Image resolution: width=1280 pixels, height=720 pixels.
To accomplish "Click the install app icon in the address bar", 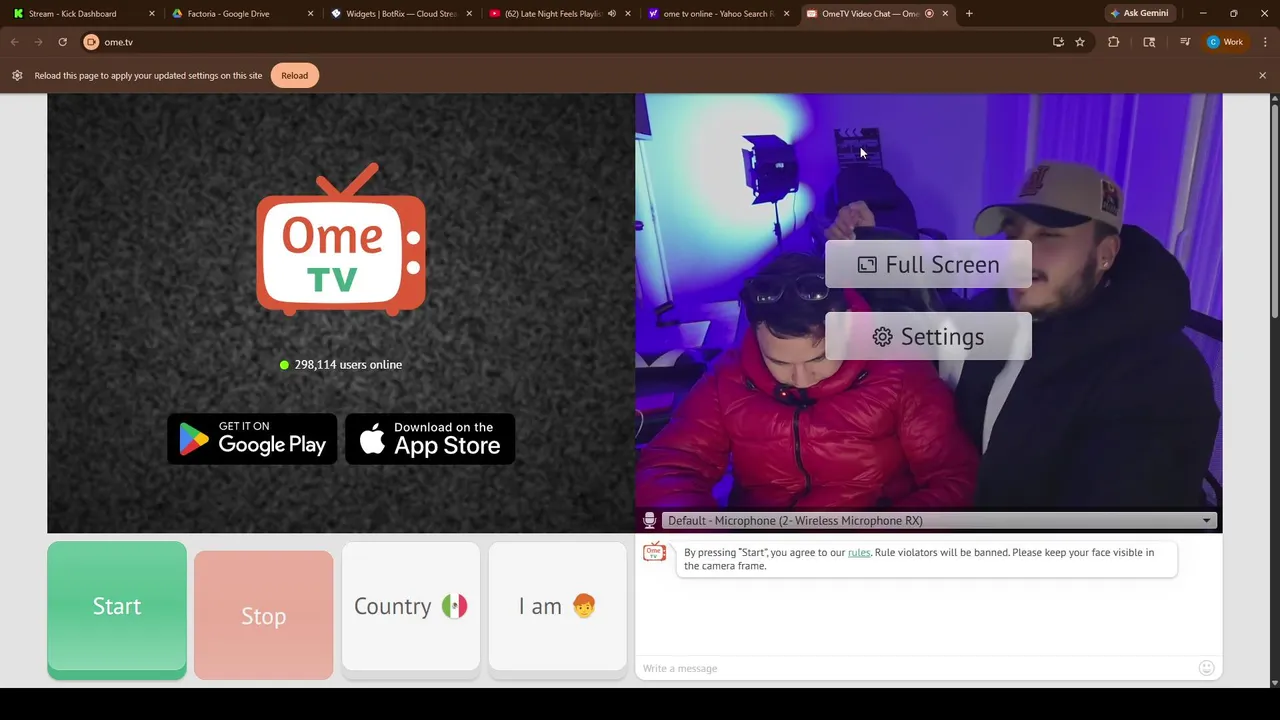I will (x=1058, y=42).
